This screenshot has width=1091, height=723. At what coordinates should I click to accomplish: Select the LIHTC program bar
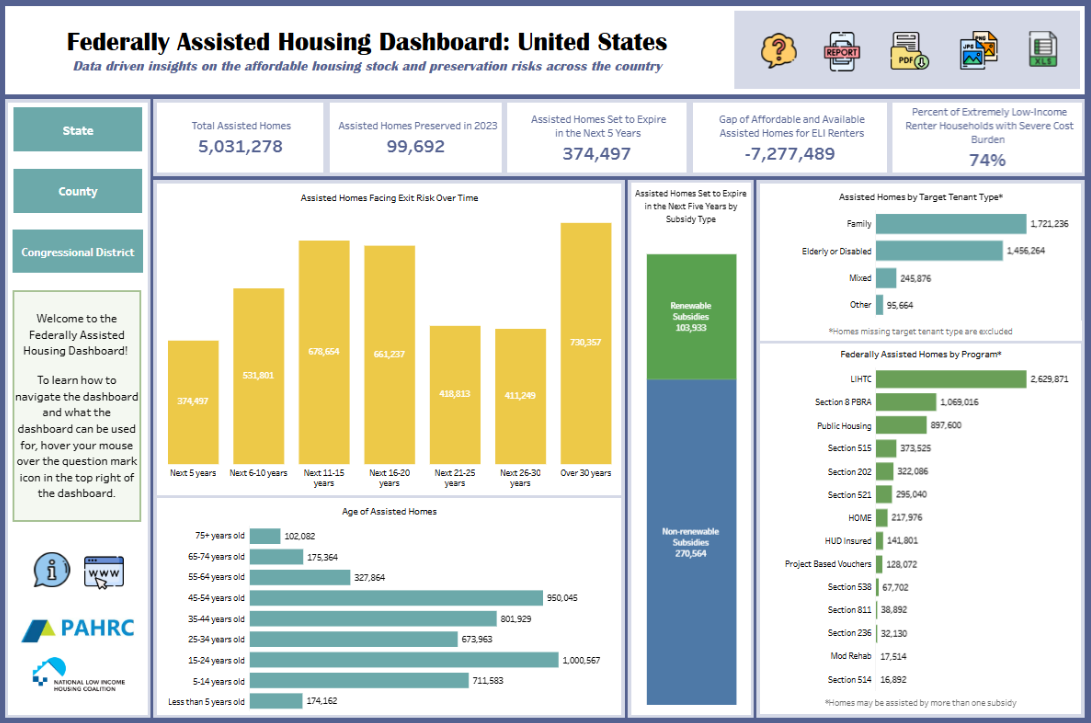[950, 379]
